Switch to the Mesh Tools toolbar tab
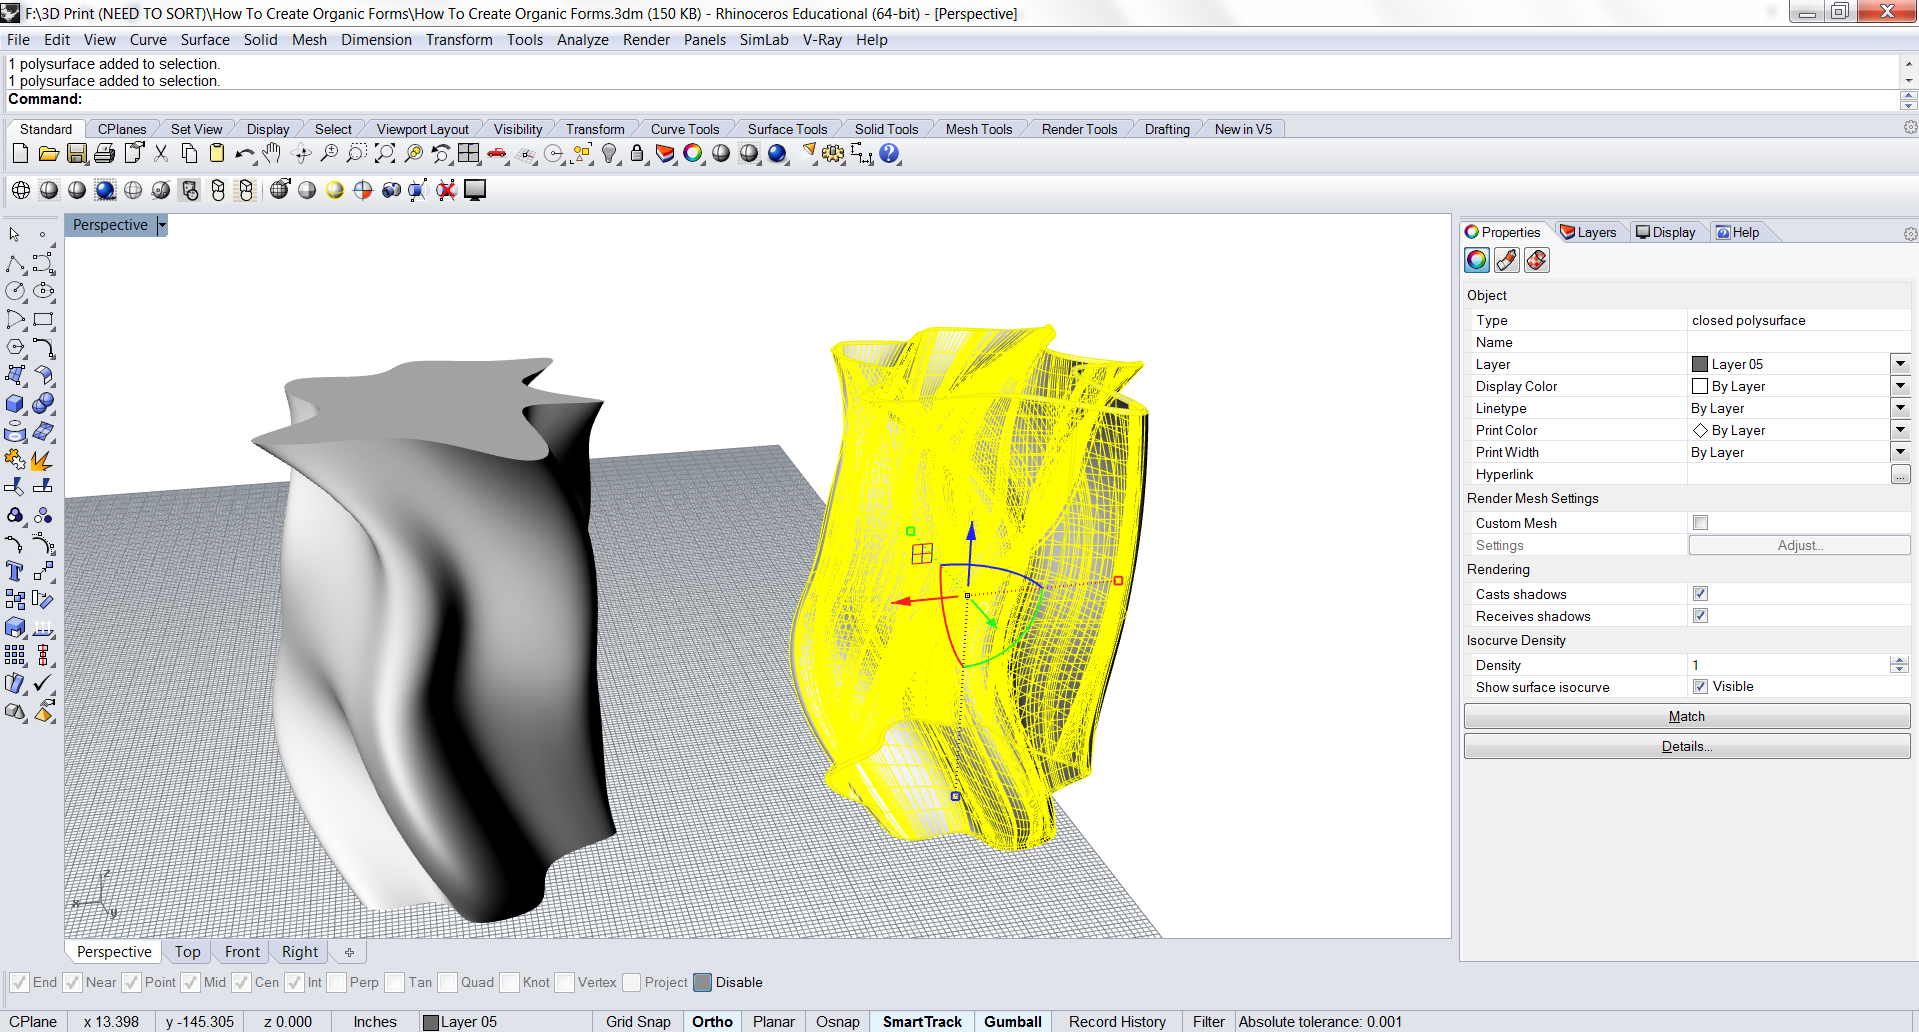The width and height of the screenshot is (1919, 1032). pos(979,129)
